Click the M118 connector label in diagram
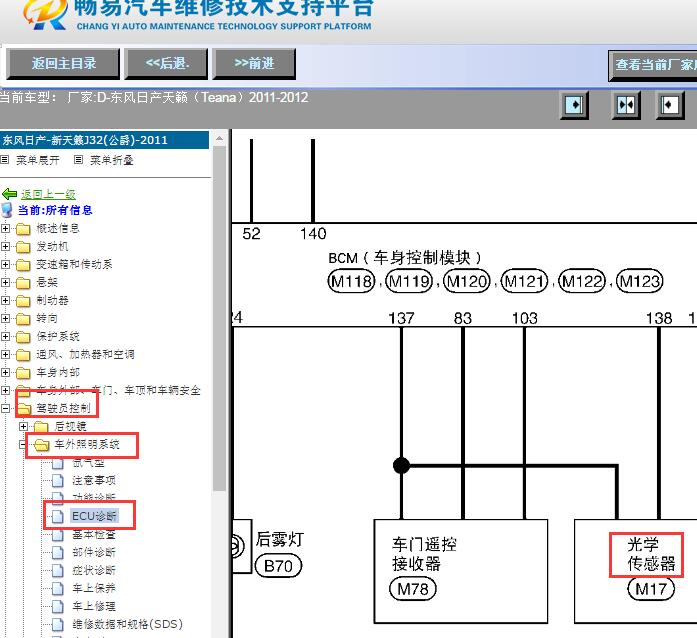Screen dimensions: 697x638 [351, 281]
